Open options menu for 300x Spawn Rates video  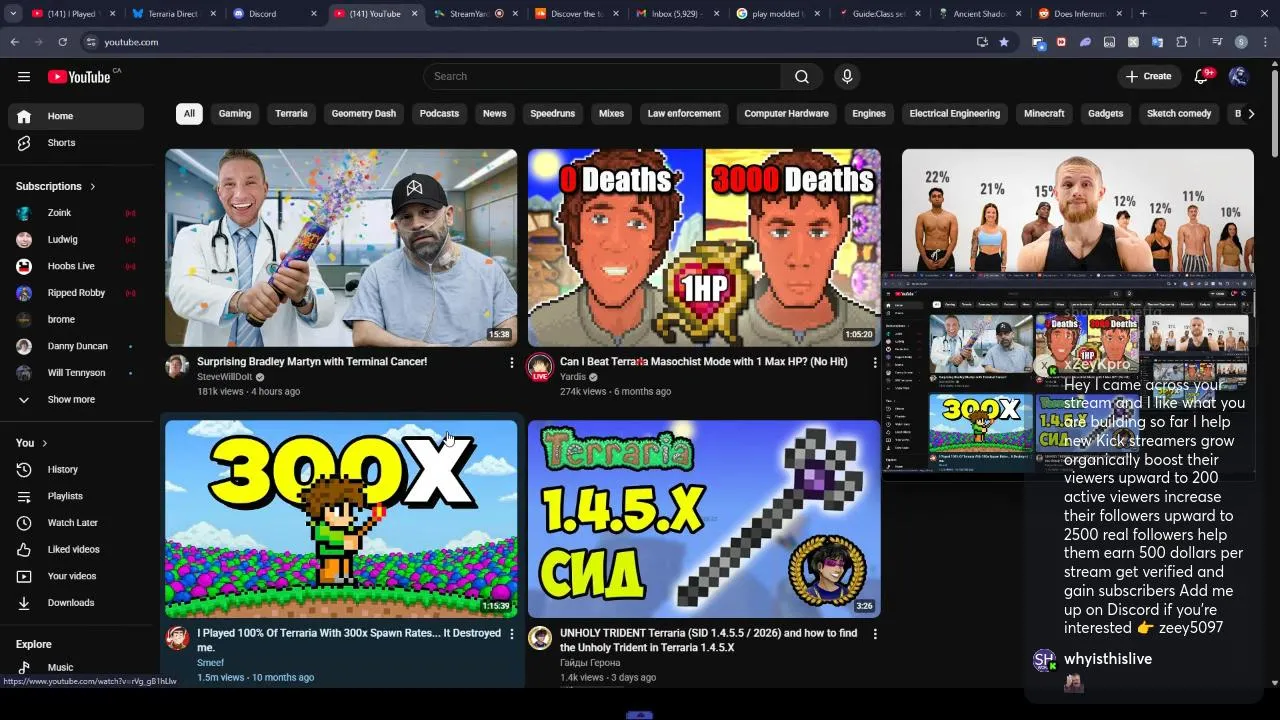click(512, 634)
